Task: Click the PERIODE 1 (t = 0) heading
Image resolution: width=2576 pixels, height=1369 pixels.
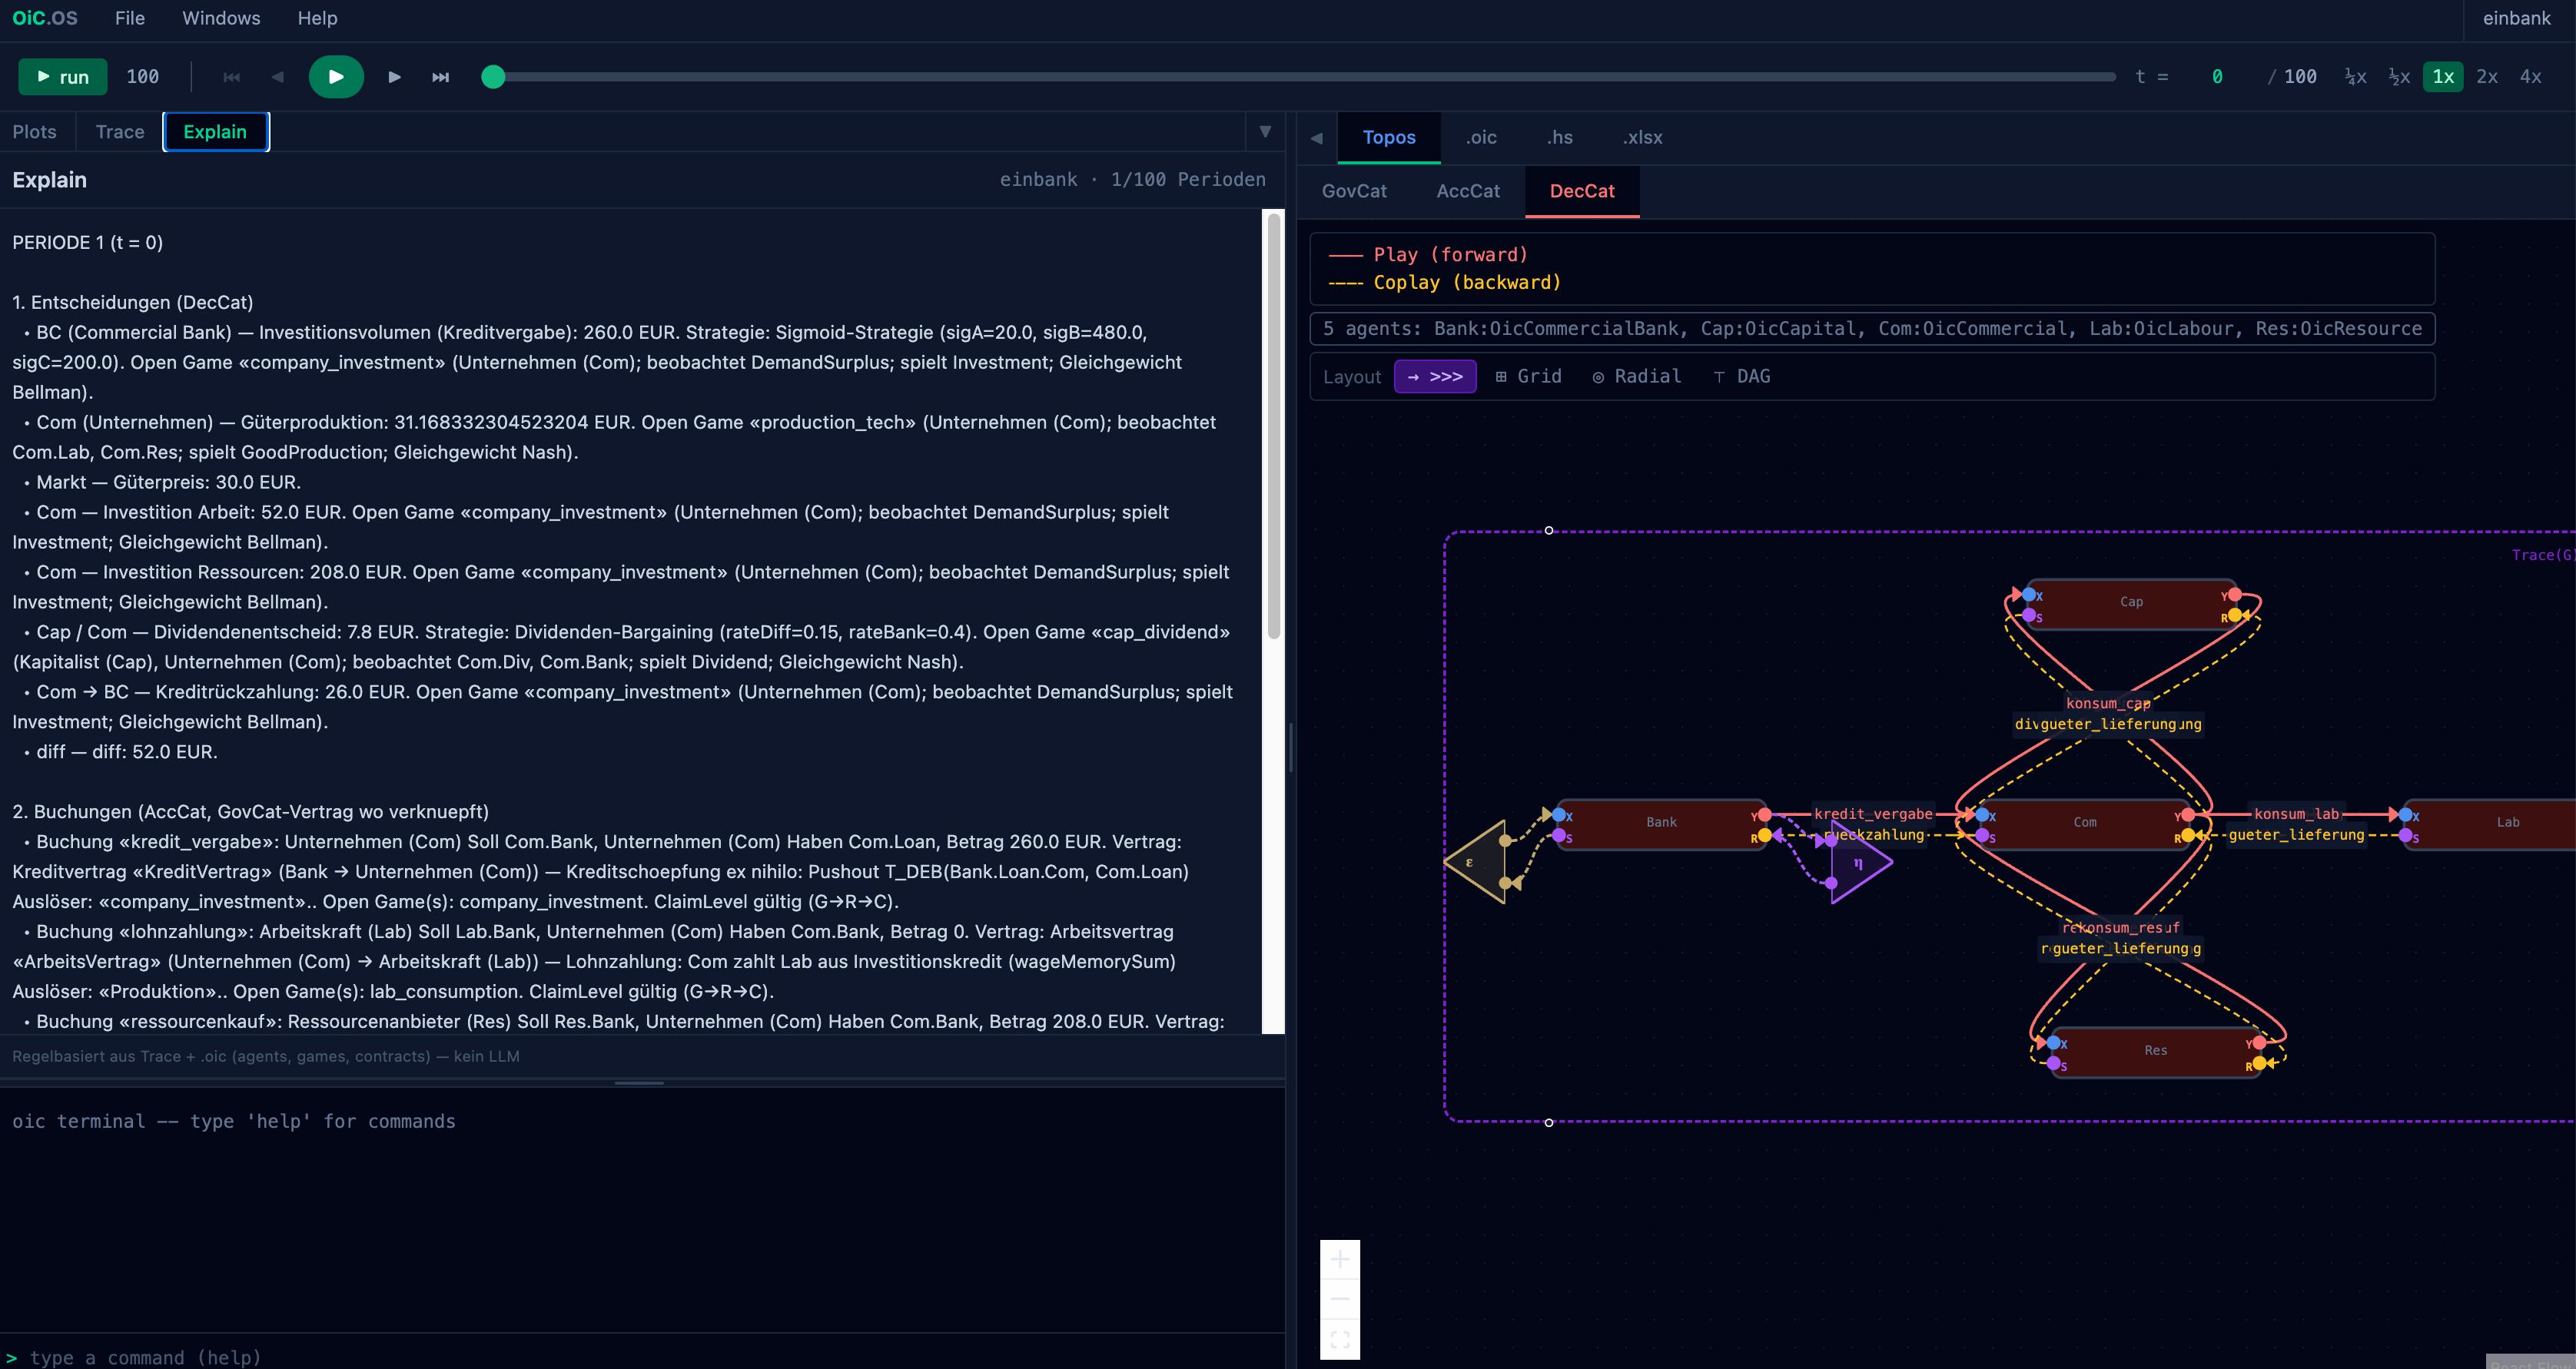Action: coord(88,243)
